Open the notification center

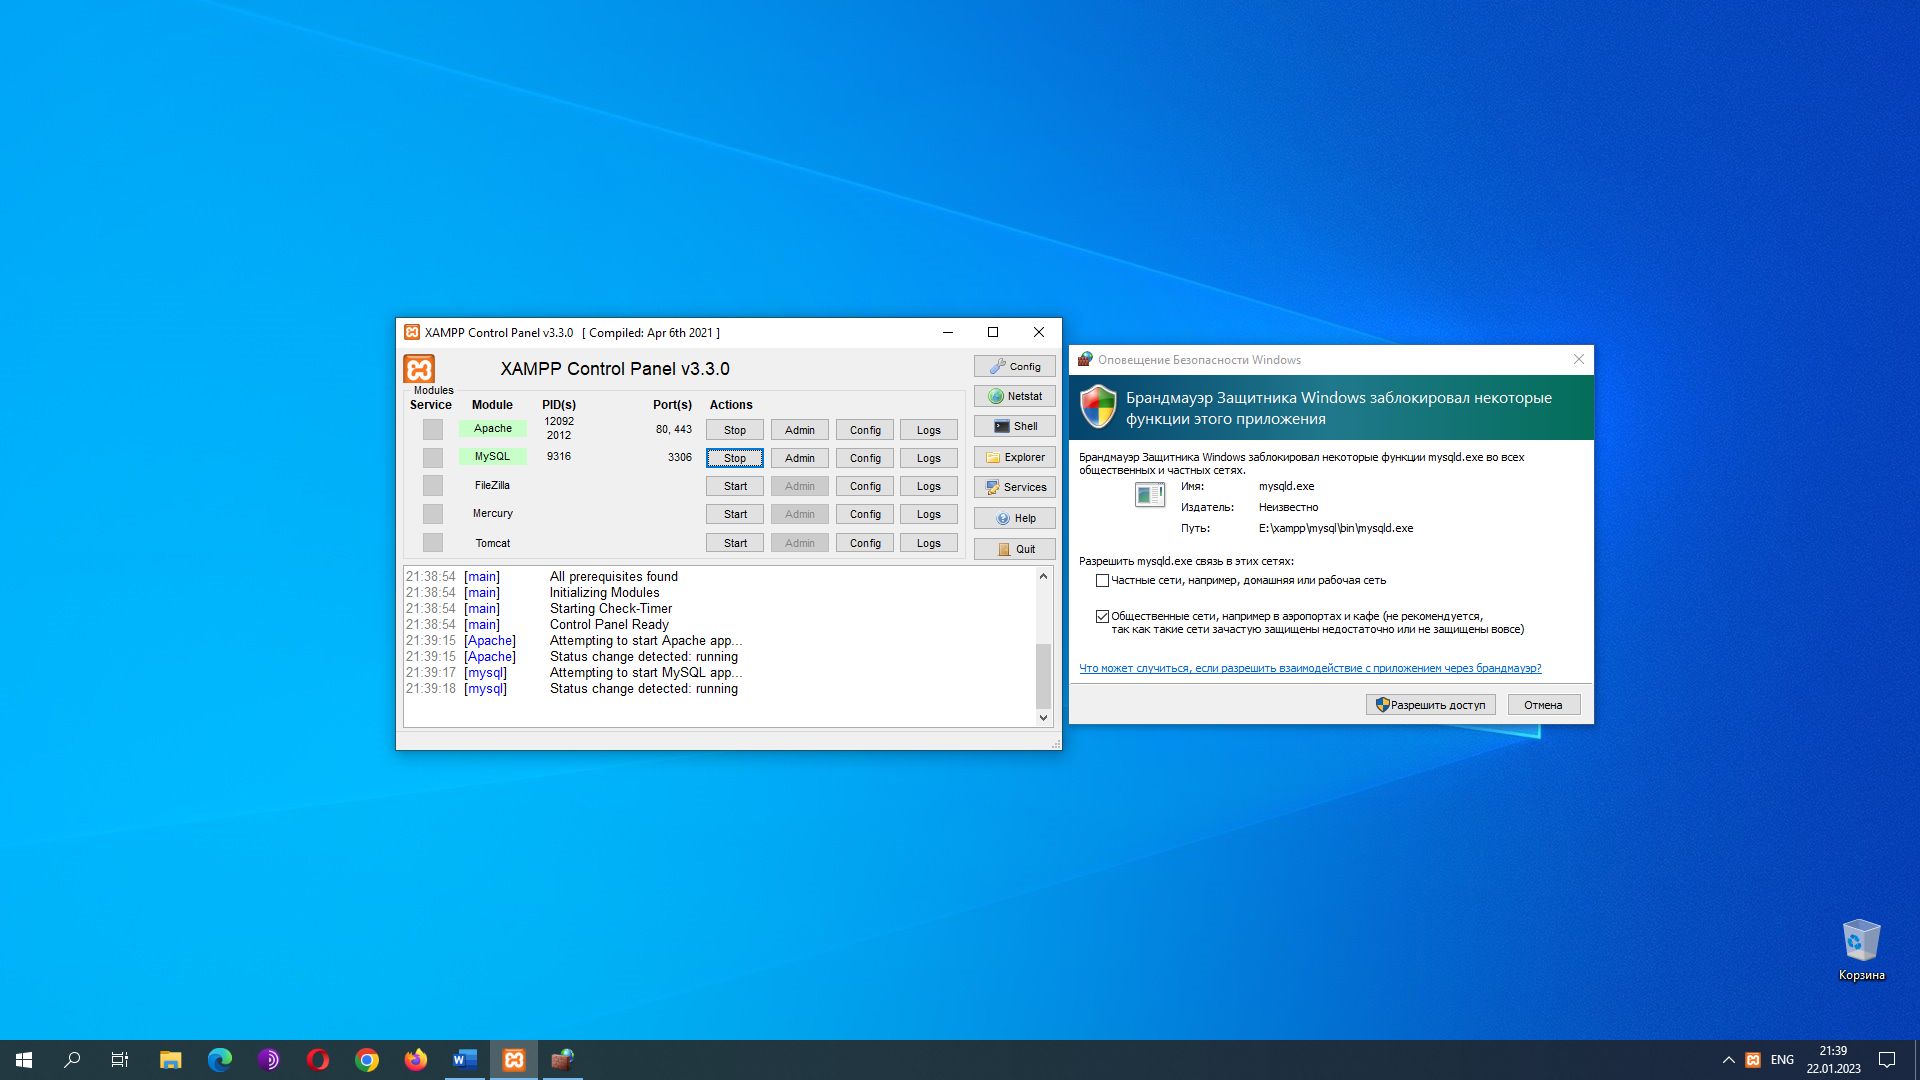1887,1060
